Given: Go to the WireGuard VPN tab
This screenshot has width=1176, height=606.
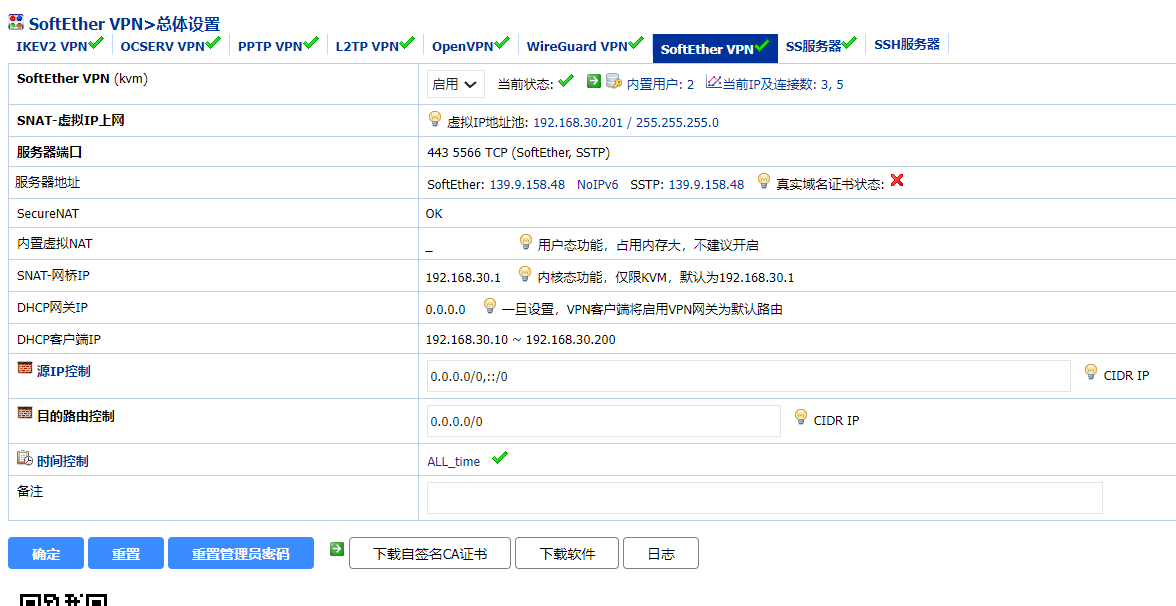Looking at the screenshot, I should 585,45.
